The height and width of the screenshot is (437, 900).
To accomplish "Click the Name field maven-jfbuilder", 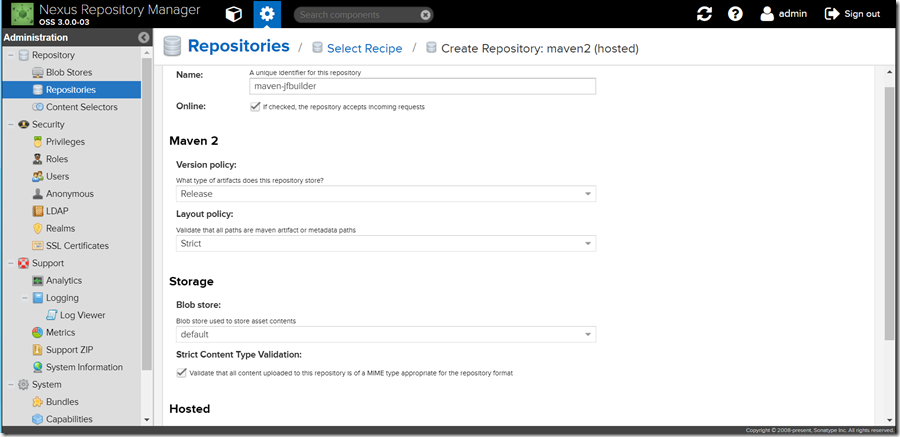I will [x=422, y=86].
